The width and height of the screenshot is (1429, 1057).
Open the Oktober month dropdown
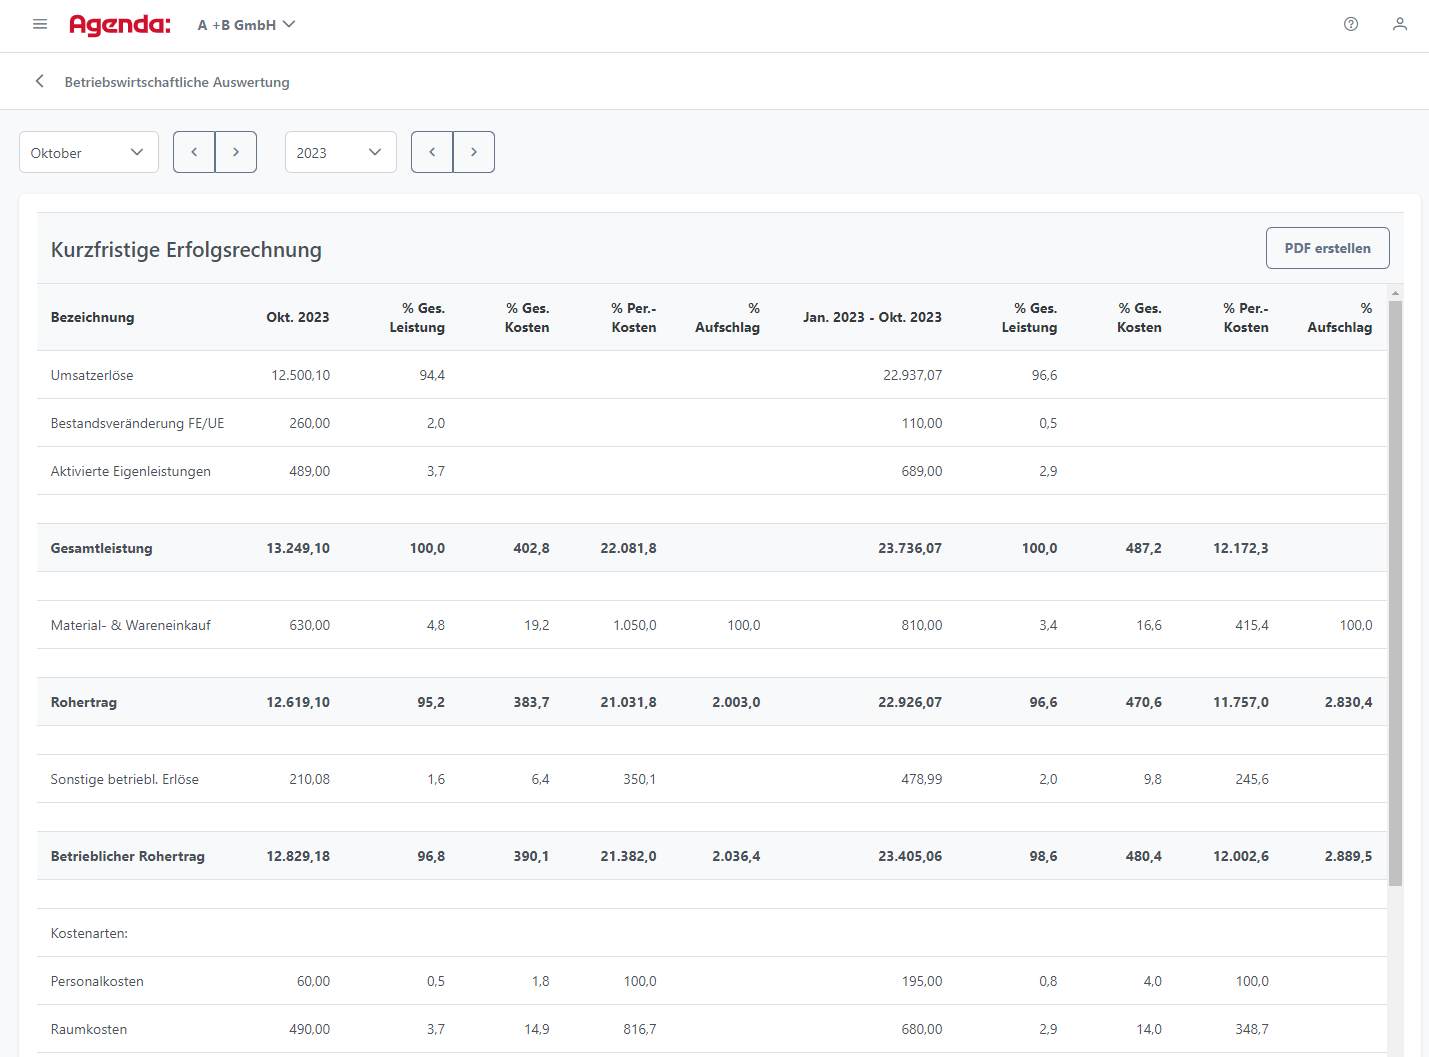click(x=89, y=152)
